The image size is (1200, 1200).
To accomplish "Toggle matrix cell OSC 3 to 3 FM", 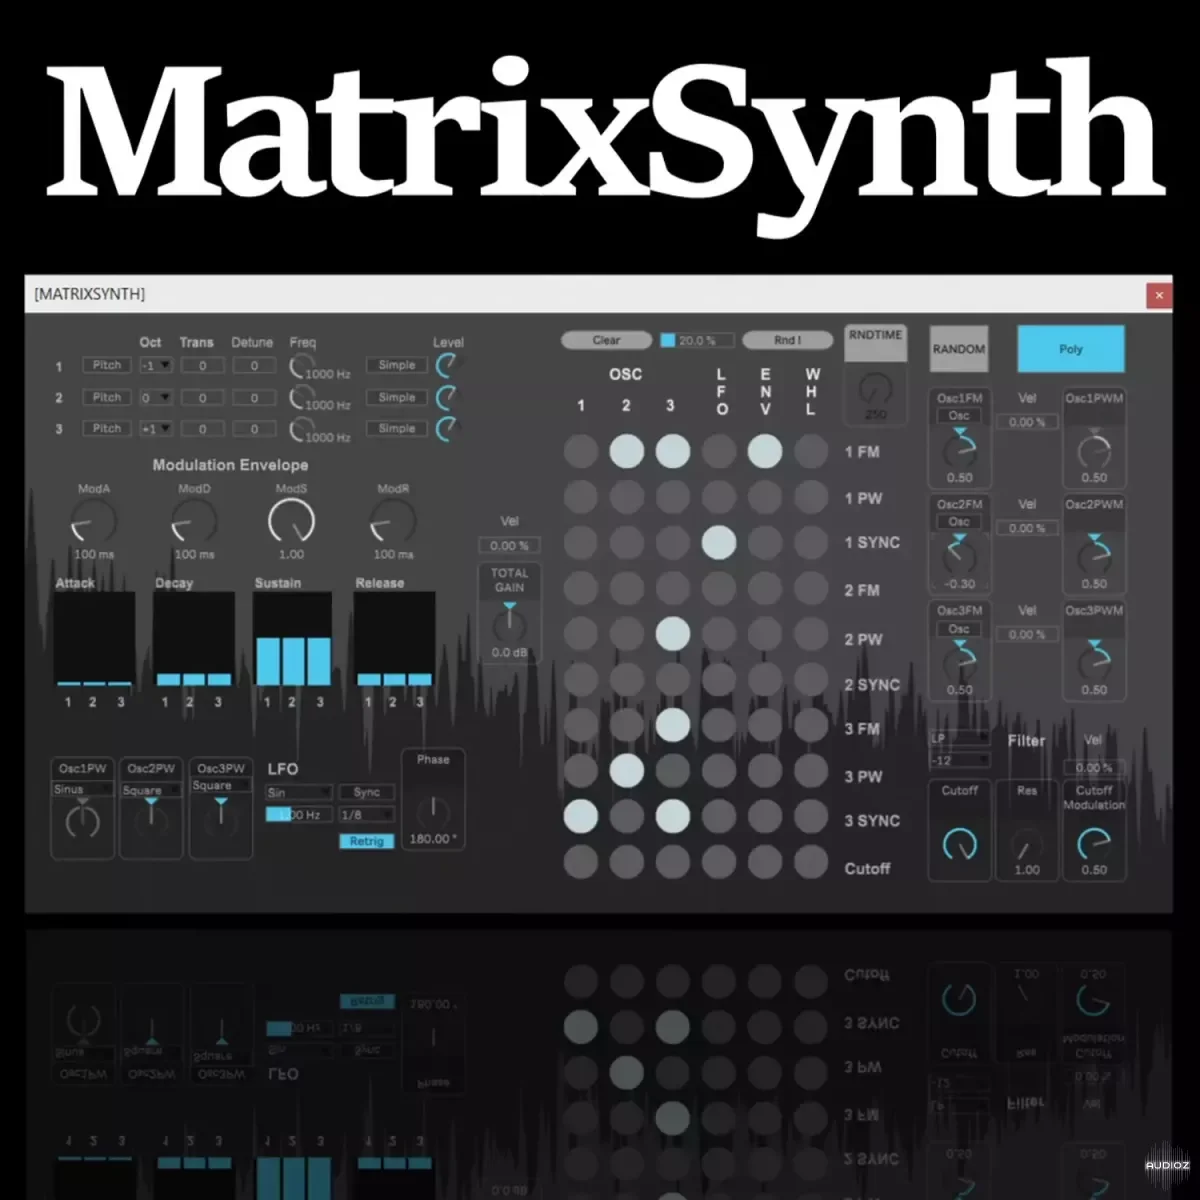I will pos(672,725).
